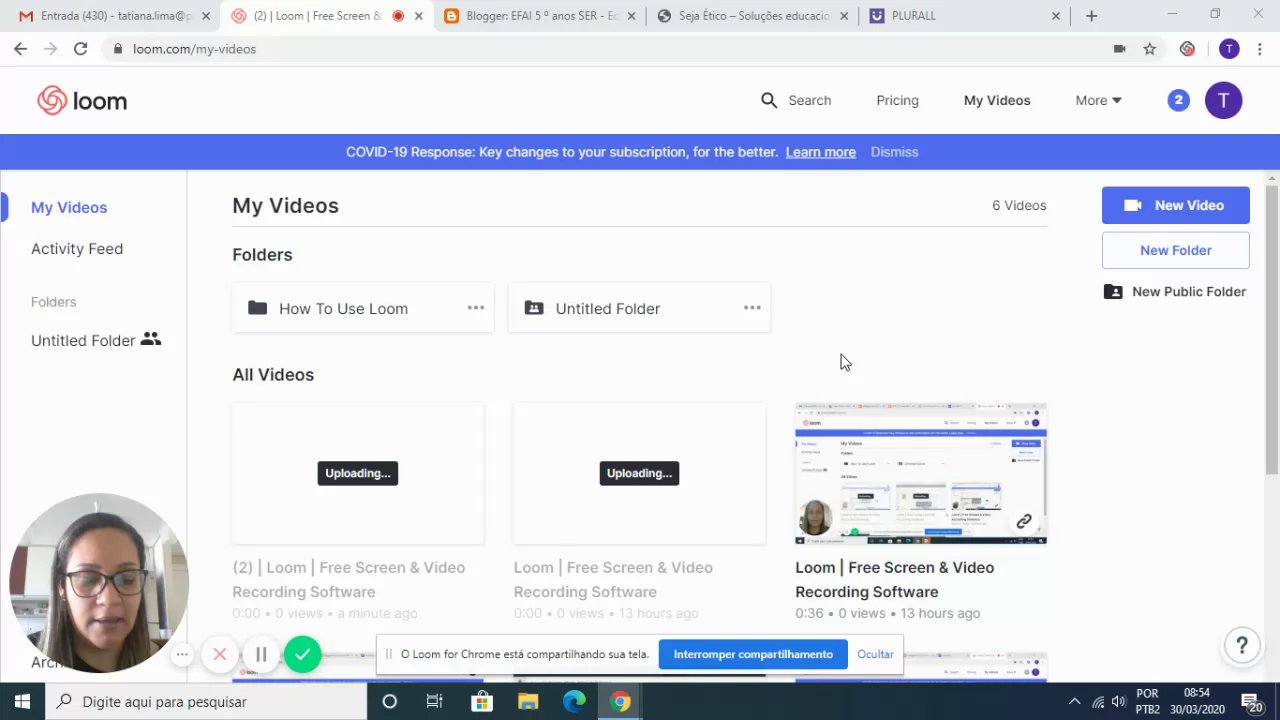This screenshot has width=1280, height=720.
Task: Follow the Learn more link in banner
Action: (x=821, y=152)
